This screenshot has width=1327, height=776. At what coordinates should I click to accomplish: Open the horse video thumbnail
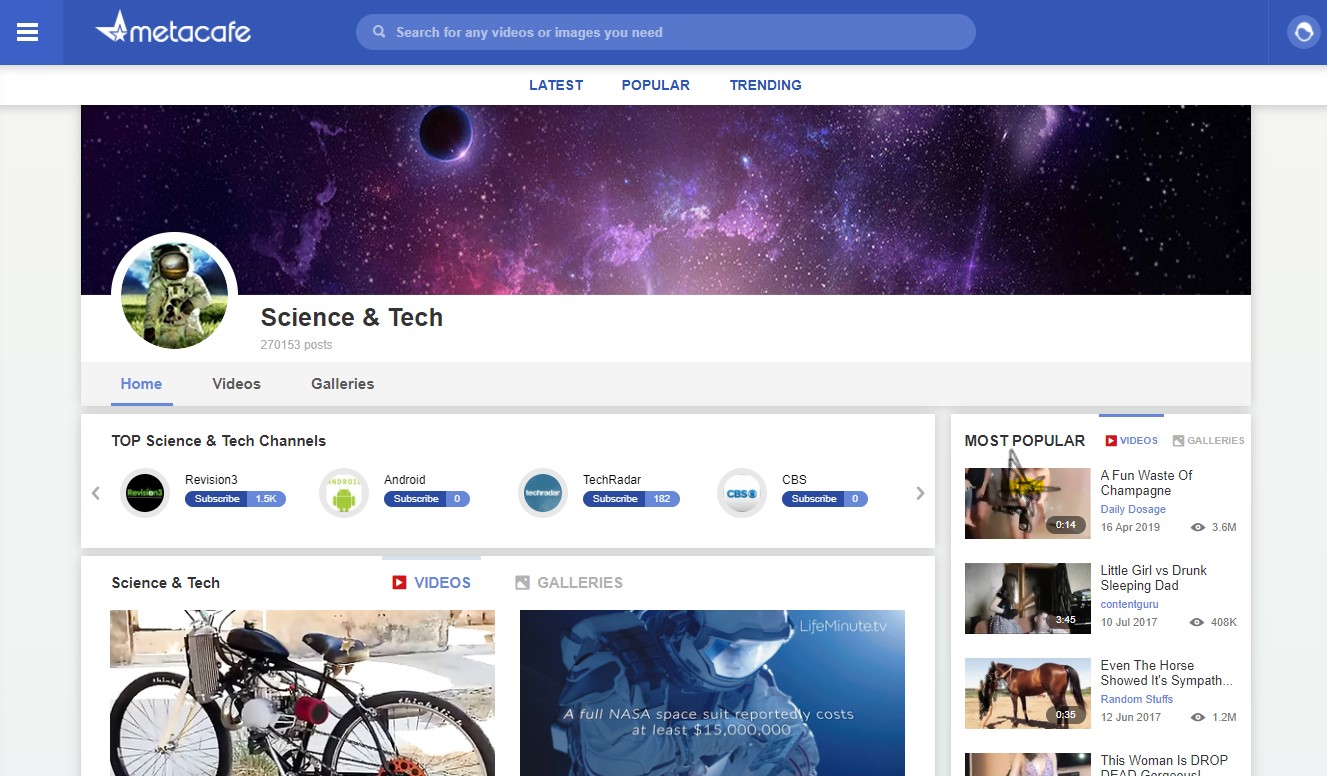[x=1028, y=694]
